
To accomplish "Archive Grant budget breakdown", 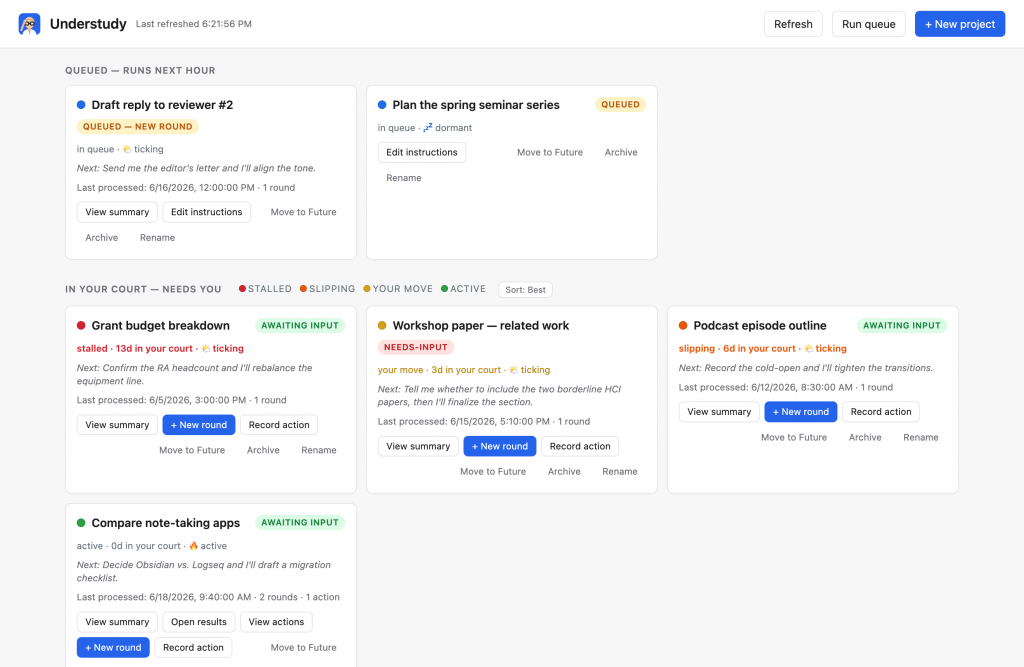I will pos(263,450).
